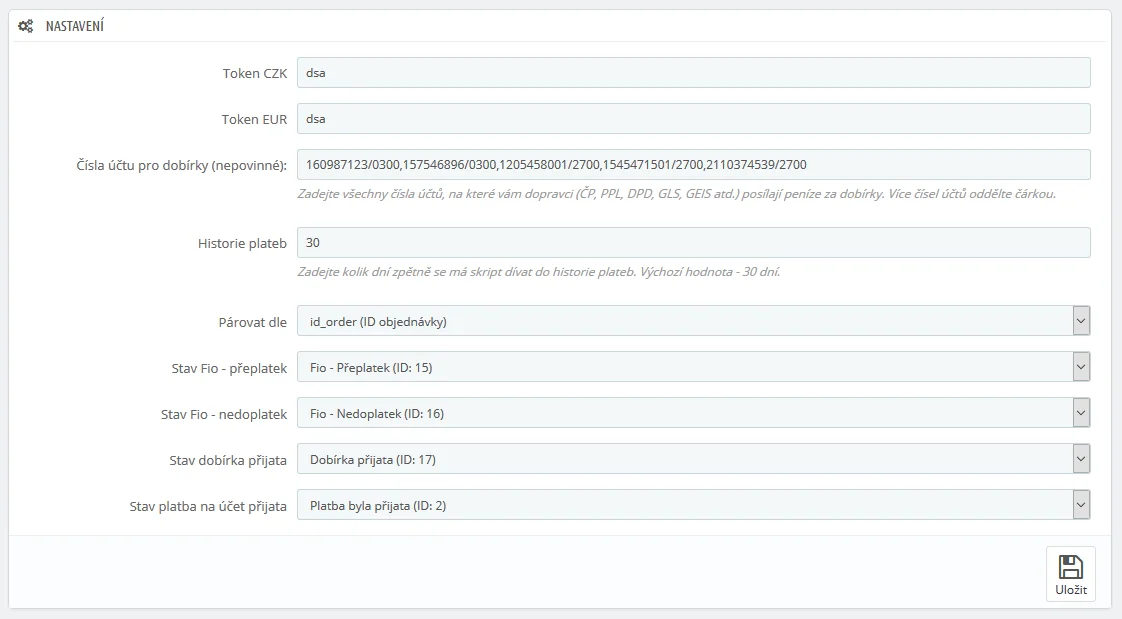Click the help text under the account numbers field
Viewport: 1122px width, 619px height.
tap(676, 193)
